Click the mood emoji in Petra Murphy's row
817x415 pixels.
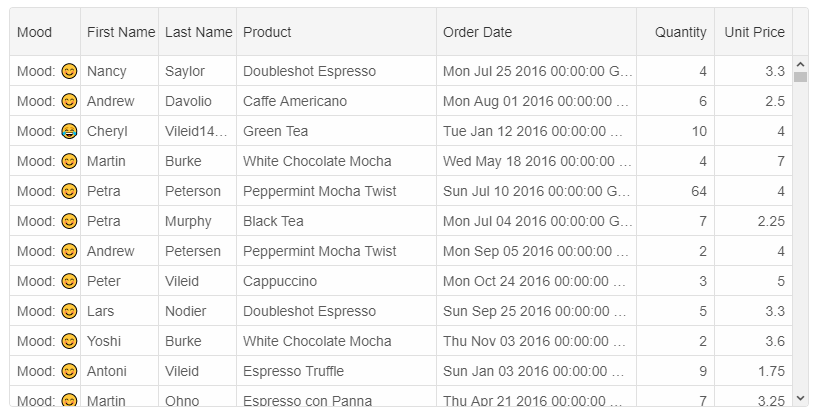69,221
